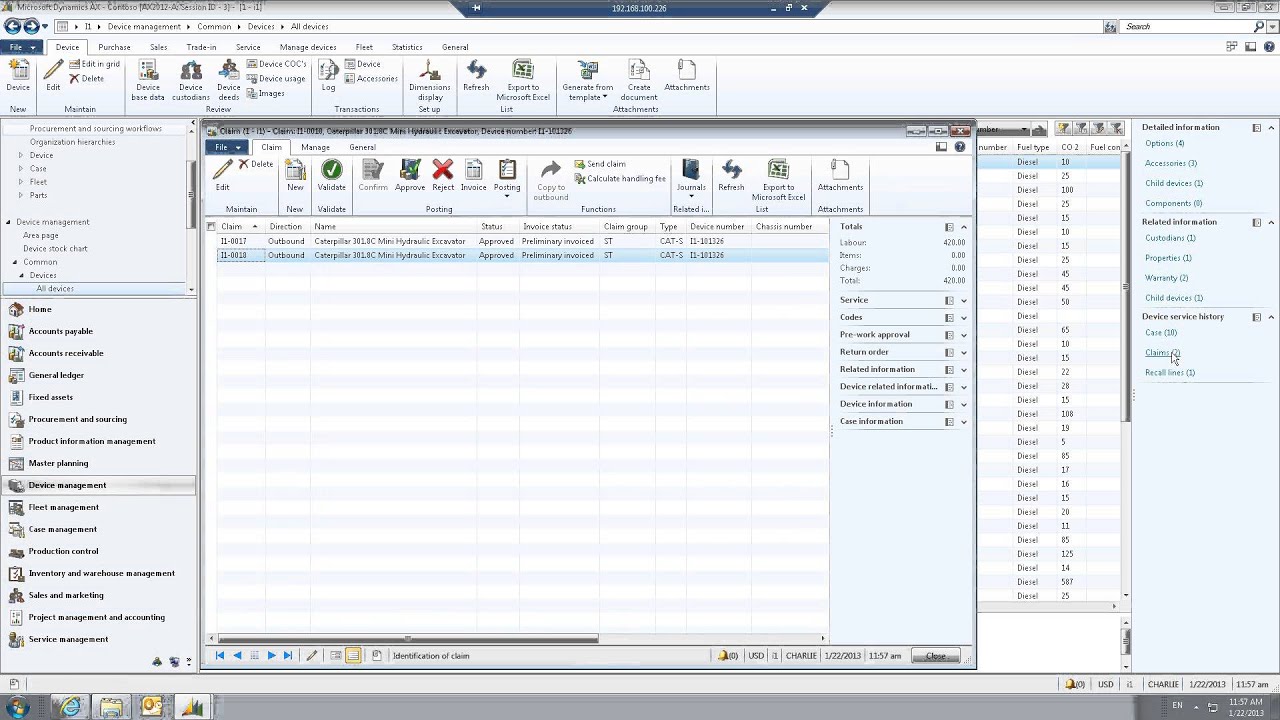Image resolution: width=1280 pixels, height=720 pixels.
Task: Click the Send claim icon
Action: point(580,164)
